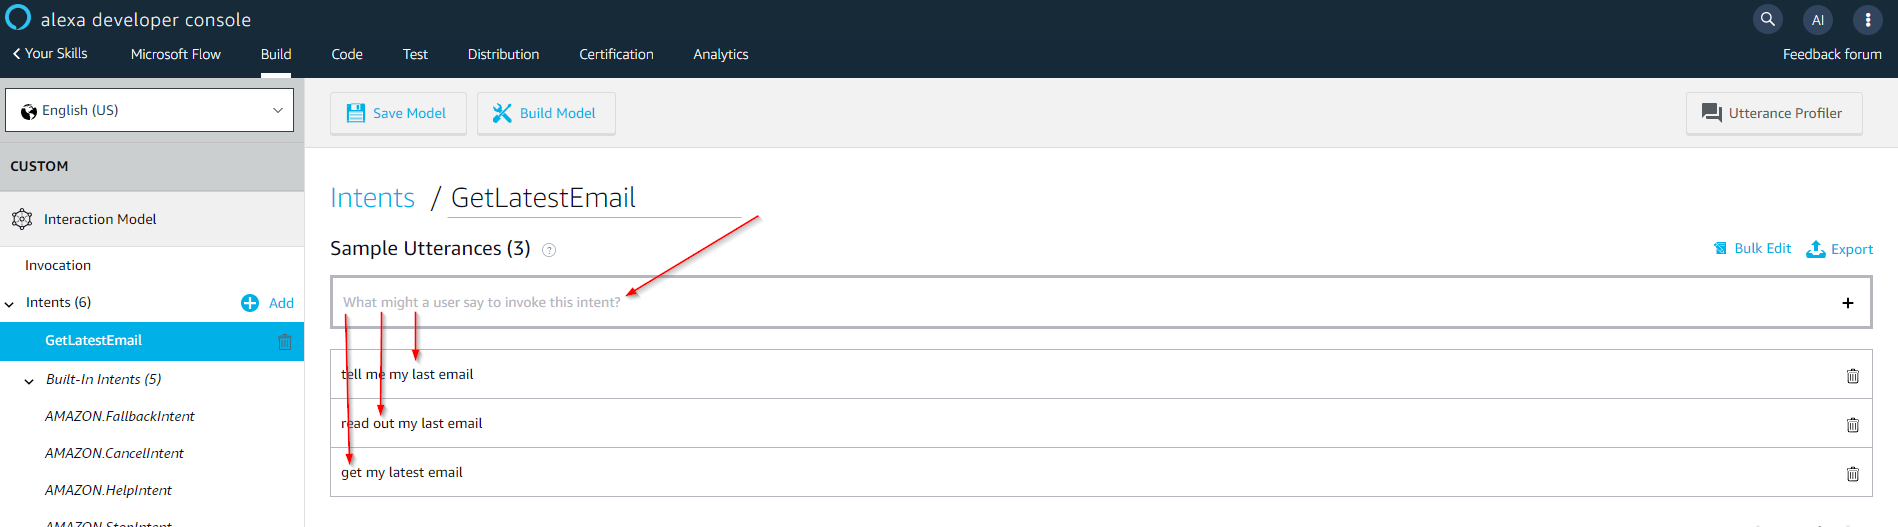
Task: Click the search magnifier icon in header
Action: point(1768,19)
